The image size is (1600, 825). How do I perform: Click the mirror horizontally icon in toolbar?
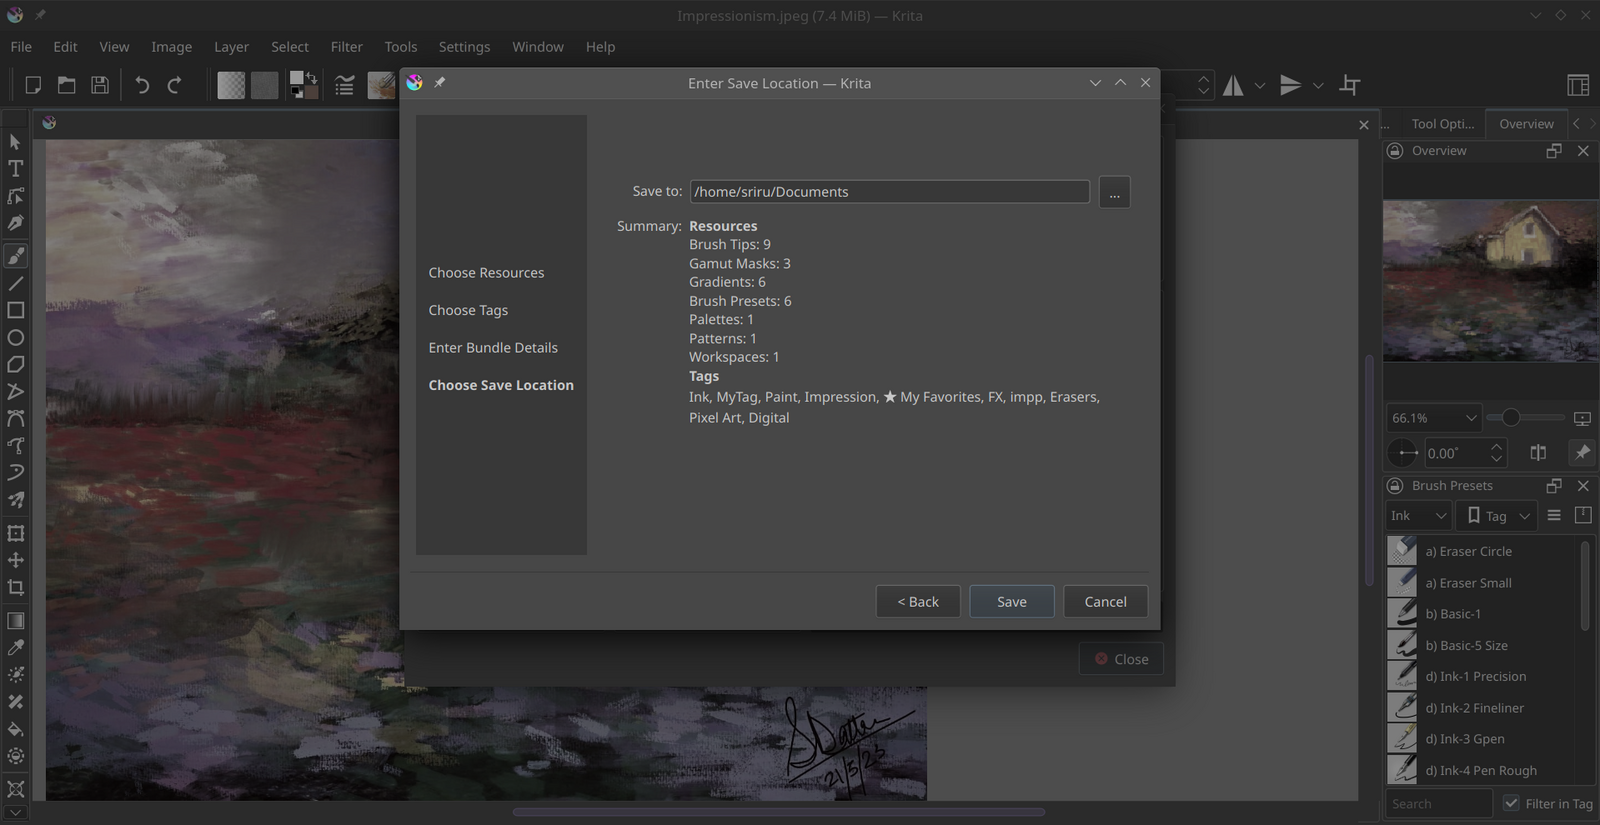[x=1234, y=86]
